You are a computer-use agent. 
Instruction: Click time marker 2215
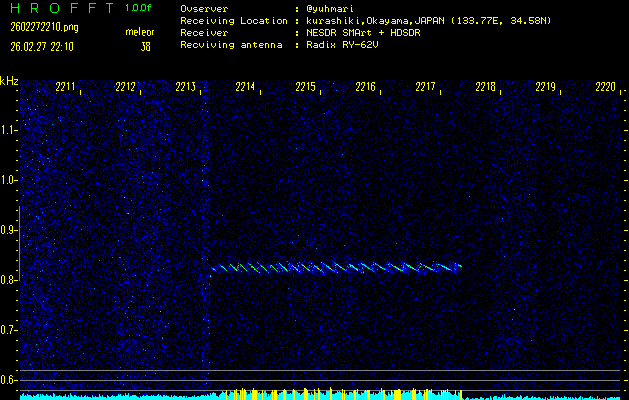(x=305, y=87)
